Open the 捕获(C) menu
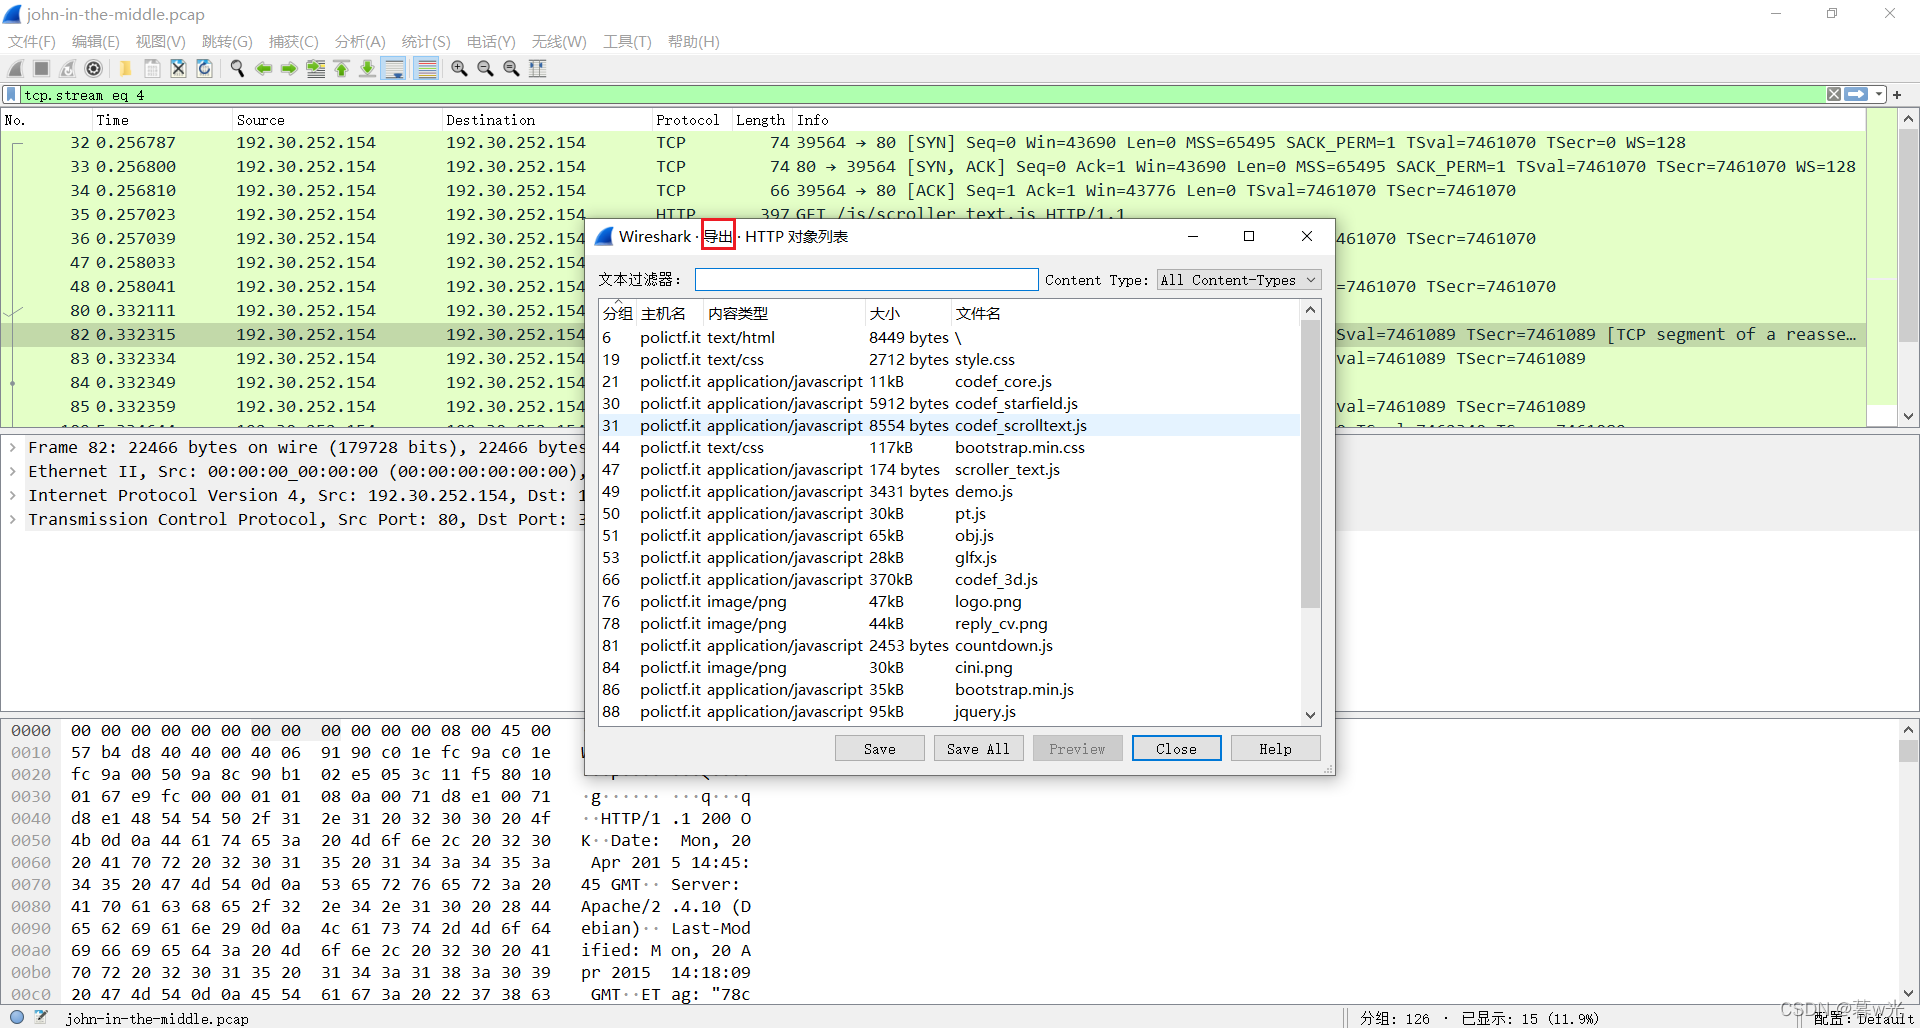This screenshot has height=1028, width=1920. (x=293, y=41)
